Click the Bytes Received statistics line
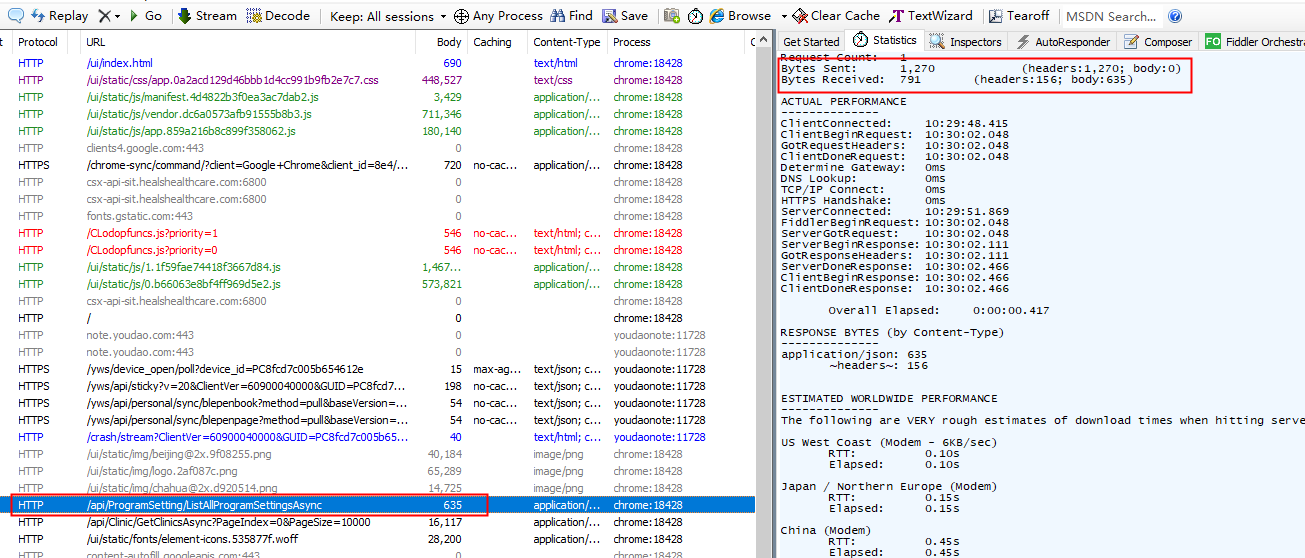 pyautogui.click(x=957, y=79)
